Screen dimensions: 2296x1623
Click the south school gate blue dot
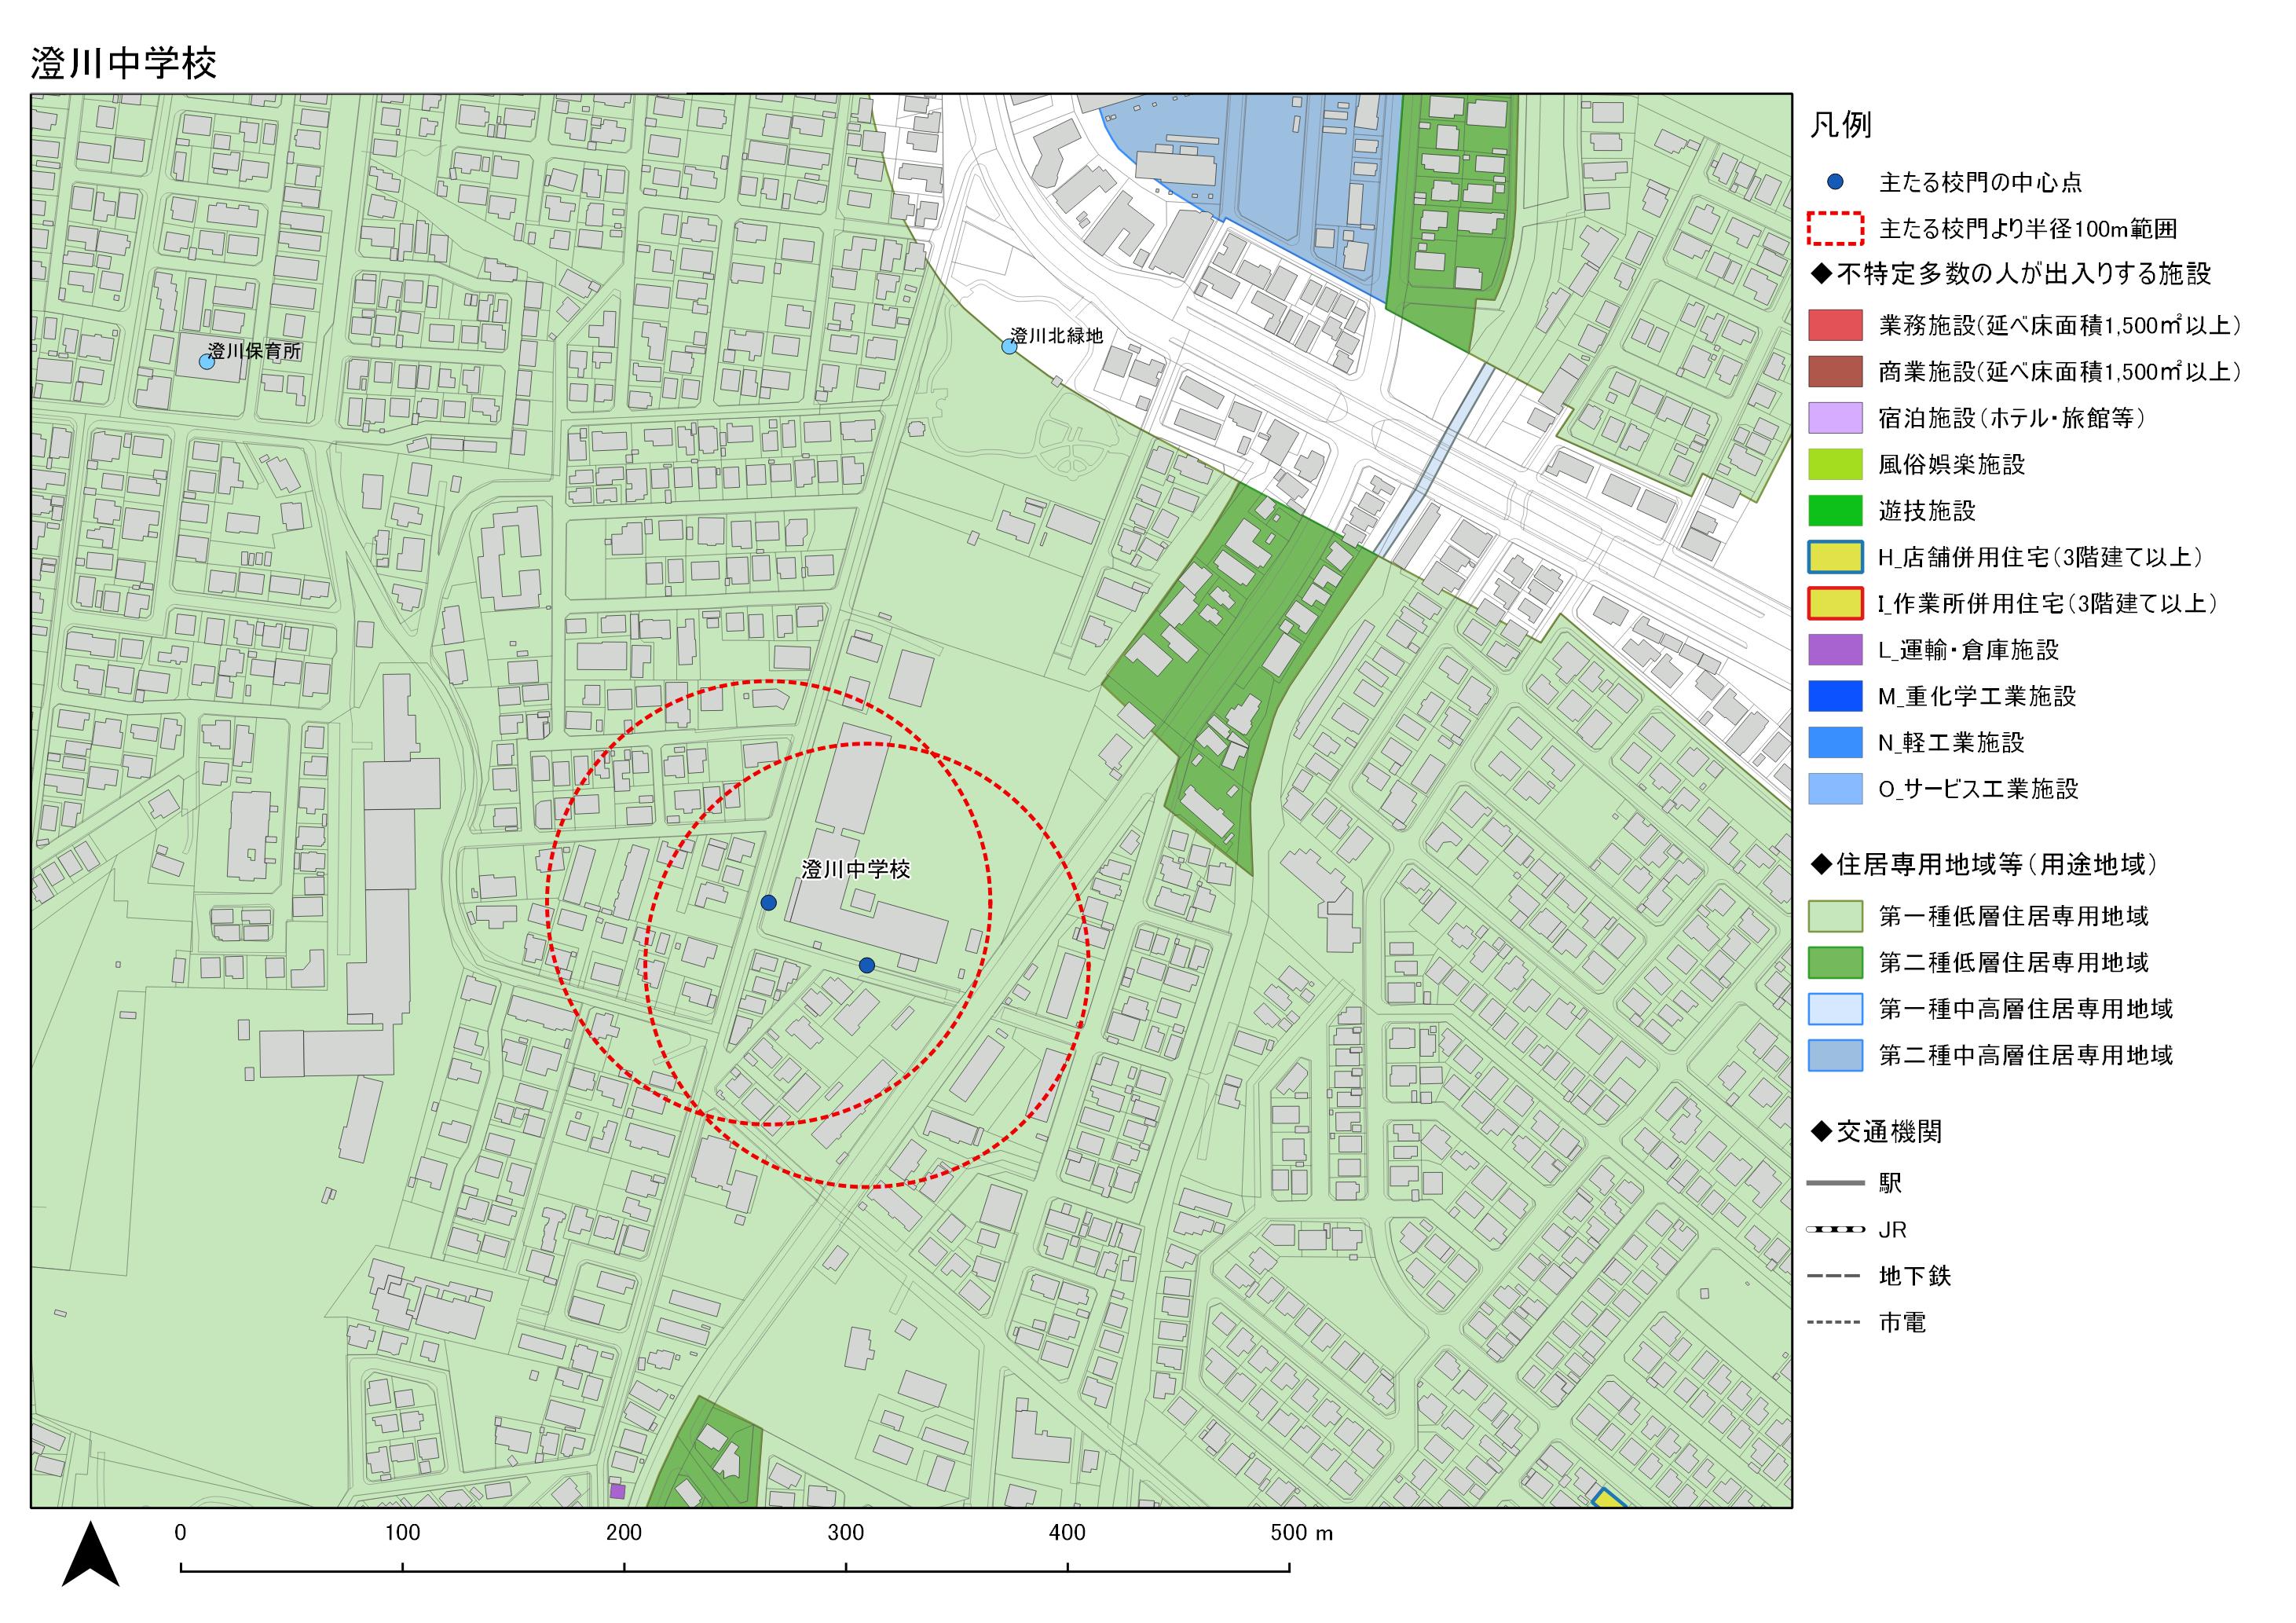tap(867, 965)
